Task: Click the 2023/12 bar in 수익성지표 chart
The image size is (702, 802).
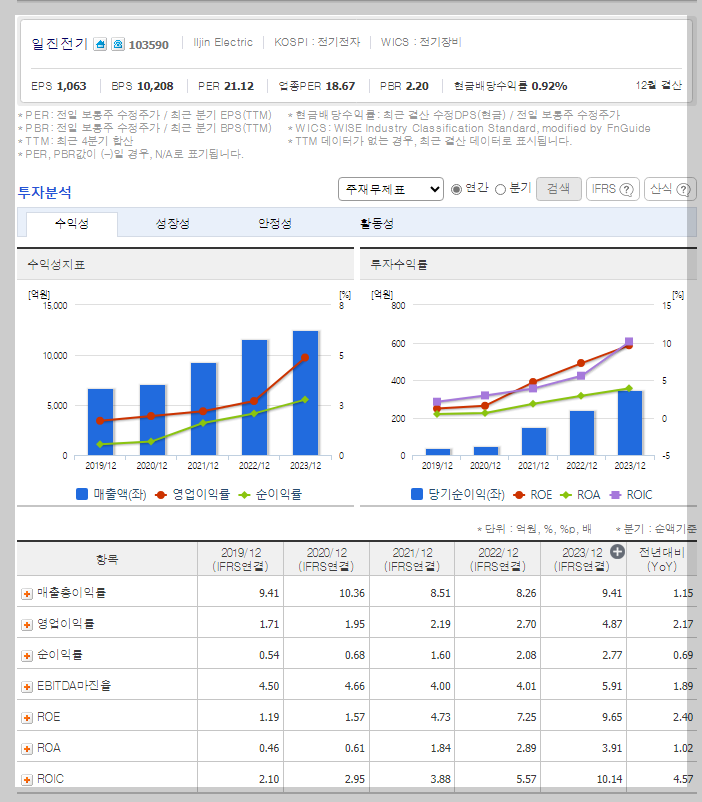Action: point(305,393)
